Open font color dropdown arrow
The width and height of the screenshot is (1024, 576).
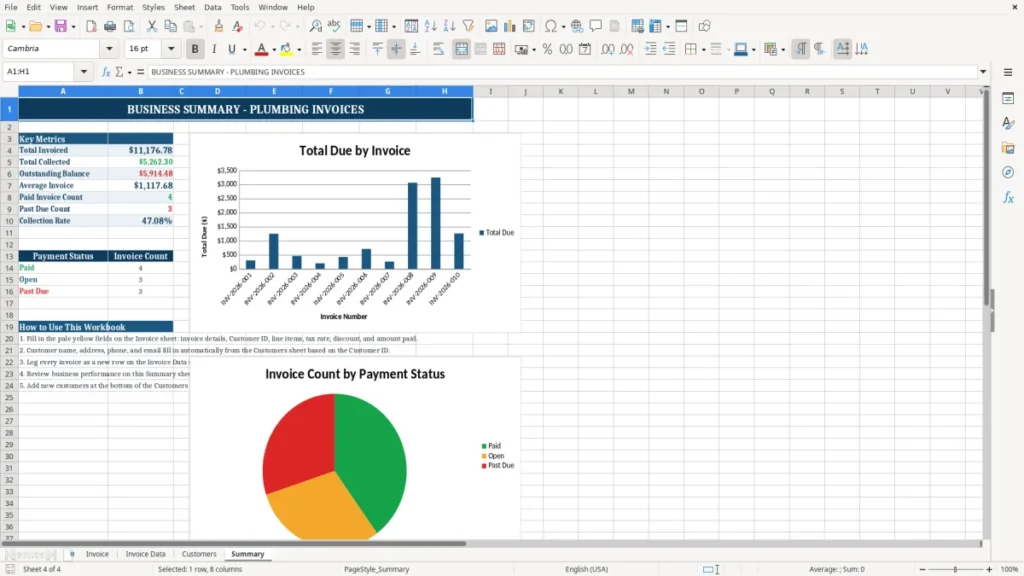(274, 50)
